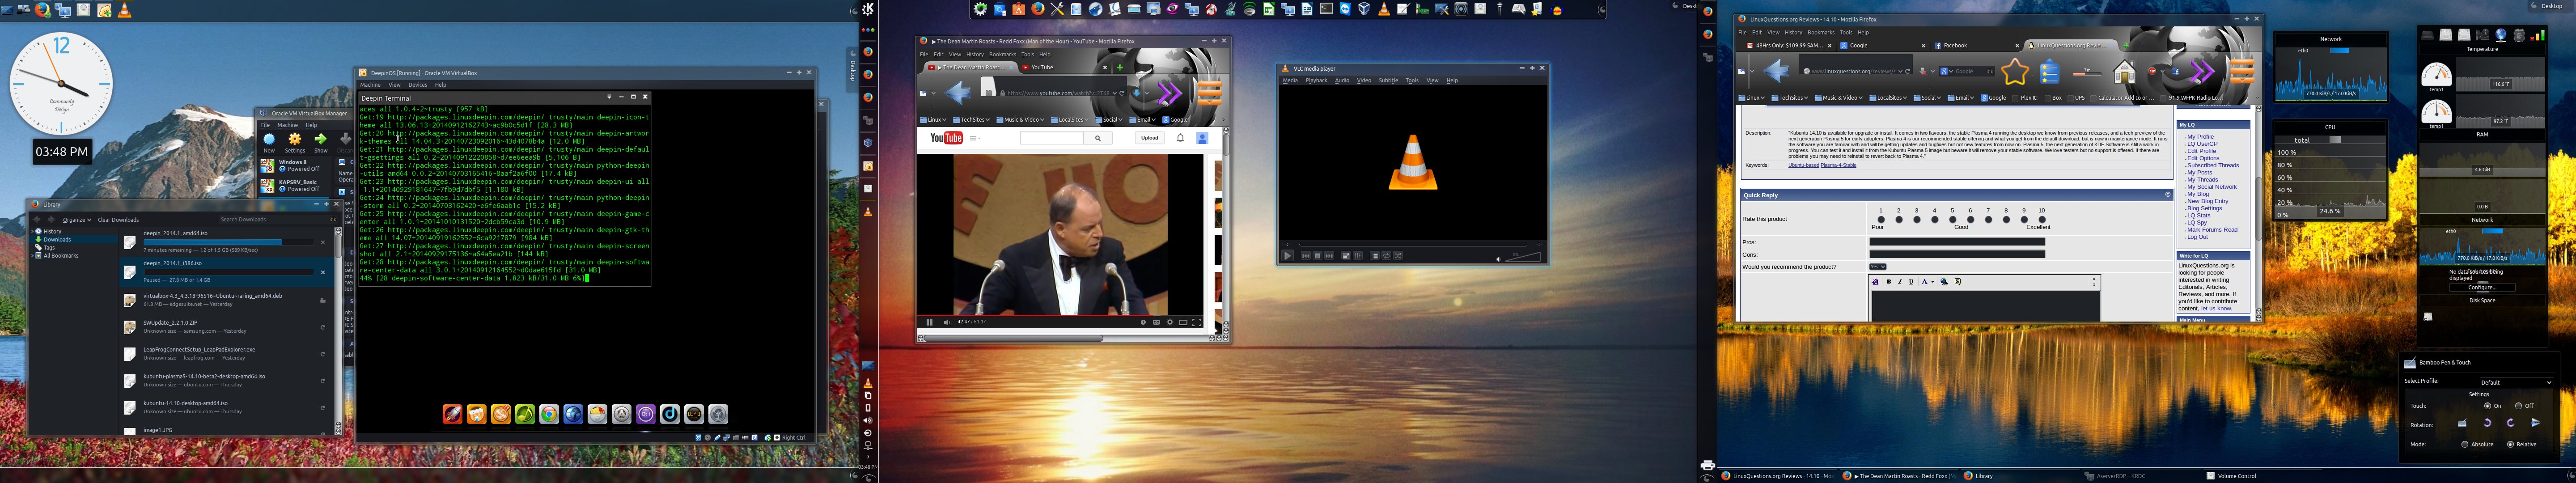Click the VLC seek bar
The height and width of the screenshot is (483, 2576).
[x=1413, y=245]
